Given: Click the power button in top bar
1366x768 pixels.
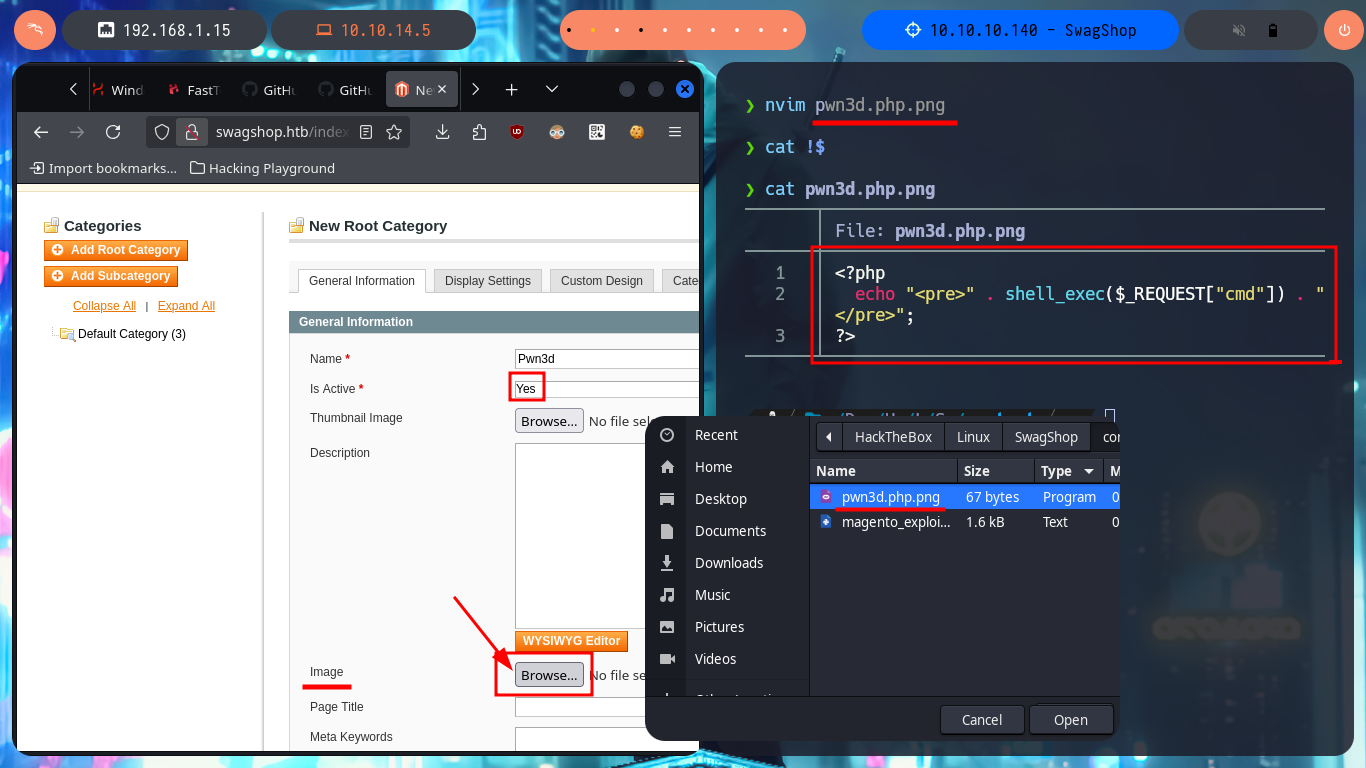Looking at the screenshot, I should [1342, 30].
